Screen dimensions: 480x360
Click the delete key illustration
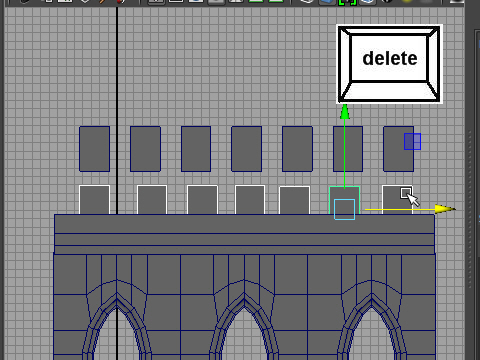pyautogui.click(x=389, y=64)
